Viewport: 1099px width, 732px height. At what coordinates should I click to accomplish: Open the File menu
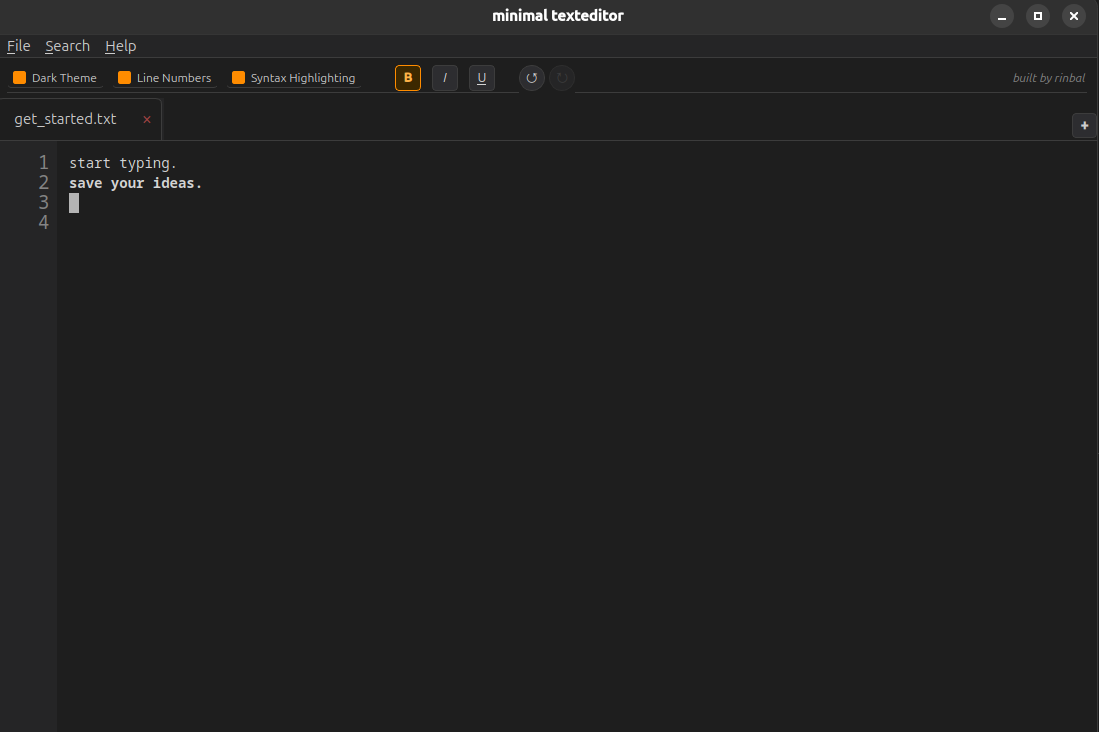pos(19,46)
